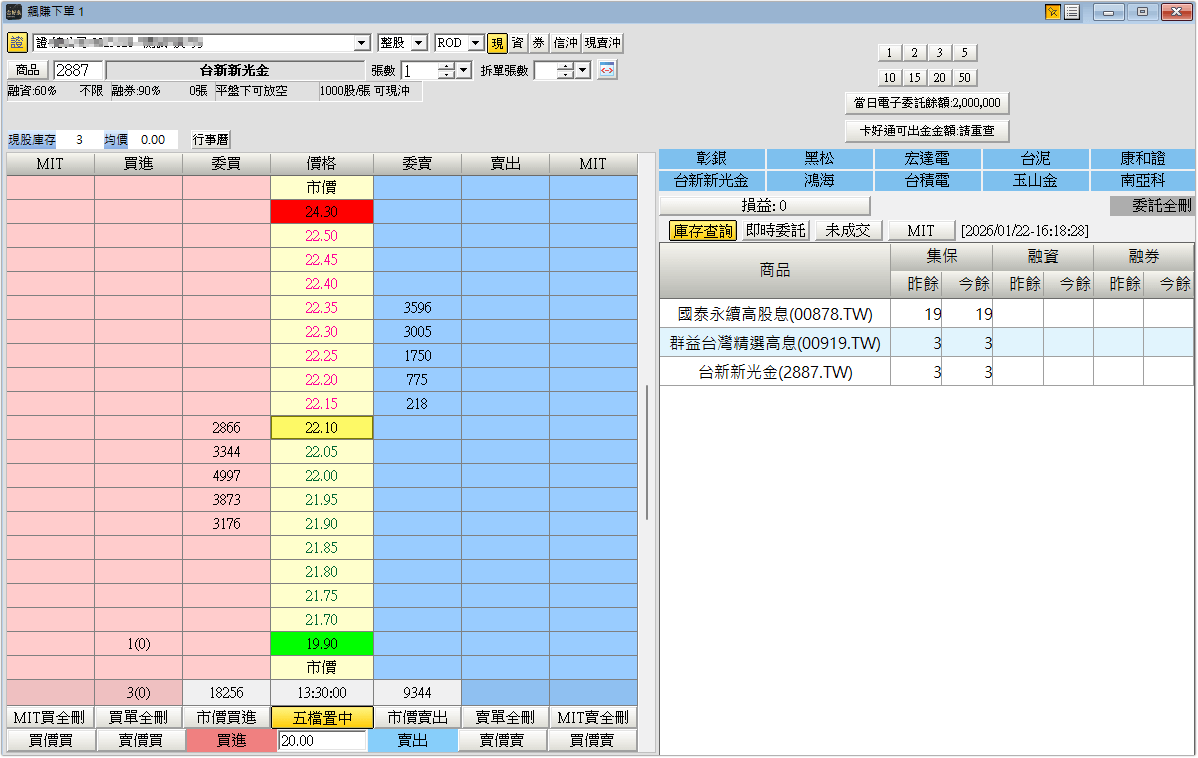
Task: Select 彰銀 from the watchlist
Action: (711, 159)
